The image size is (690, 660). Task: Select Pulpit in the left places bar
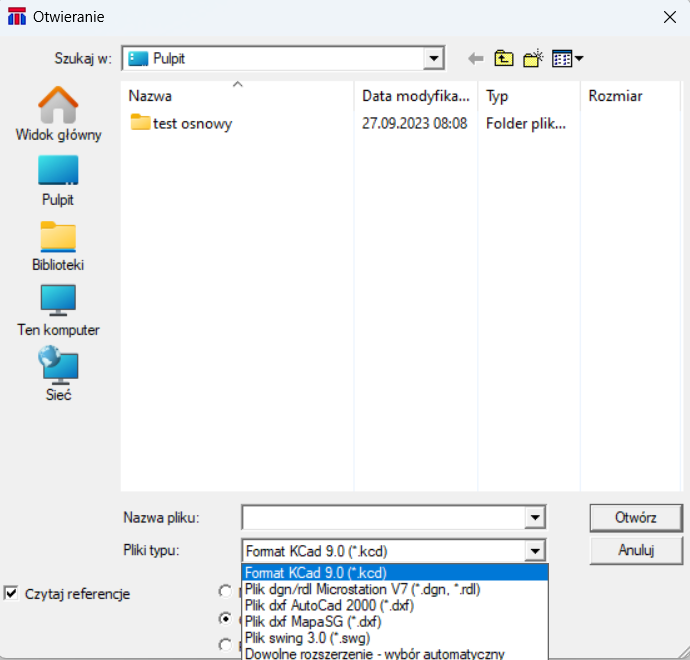[58, 180]
